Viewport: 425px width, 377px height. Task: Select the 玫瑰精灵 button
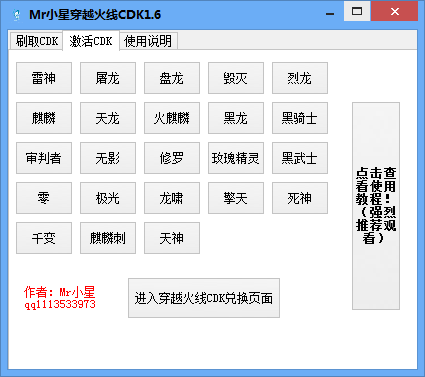coord(236,158)
